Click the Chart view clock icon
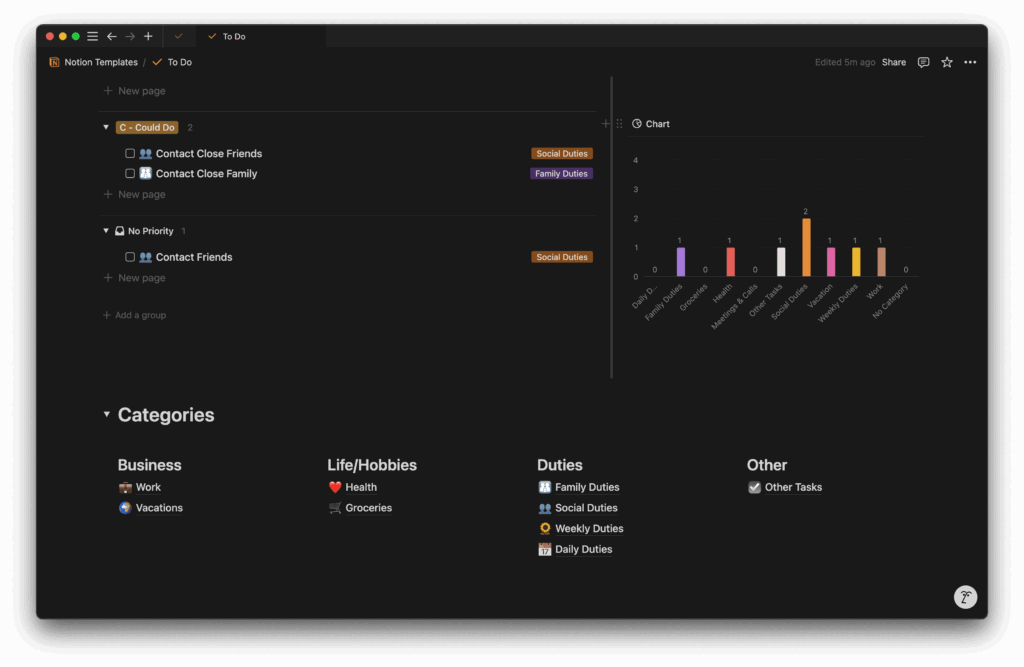 tap(637, 123)
